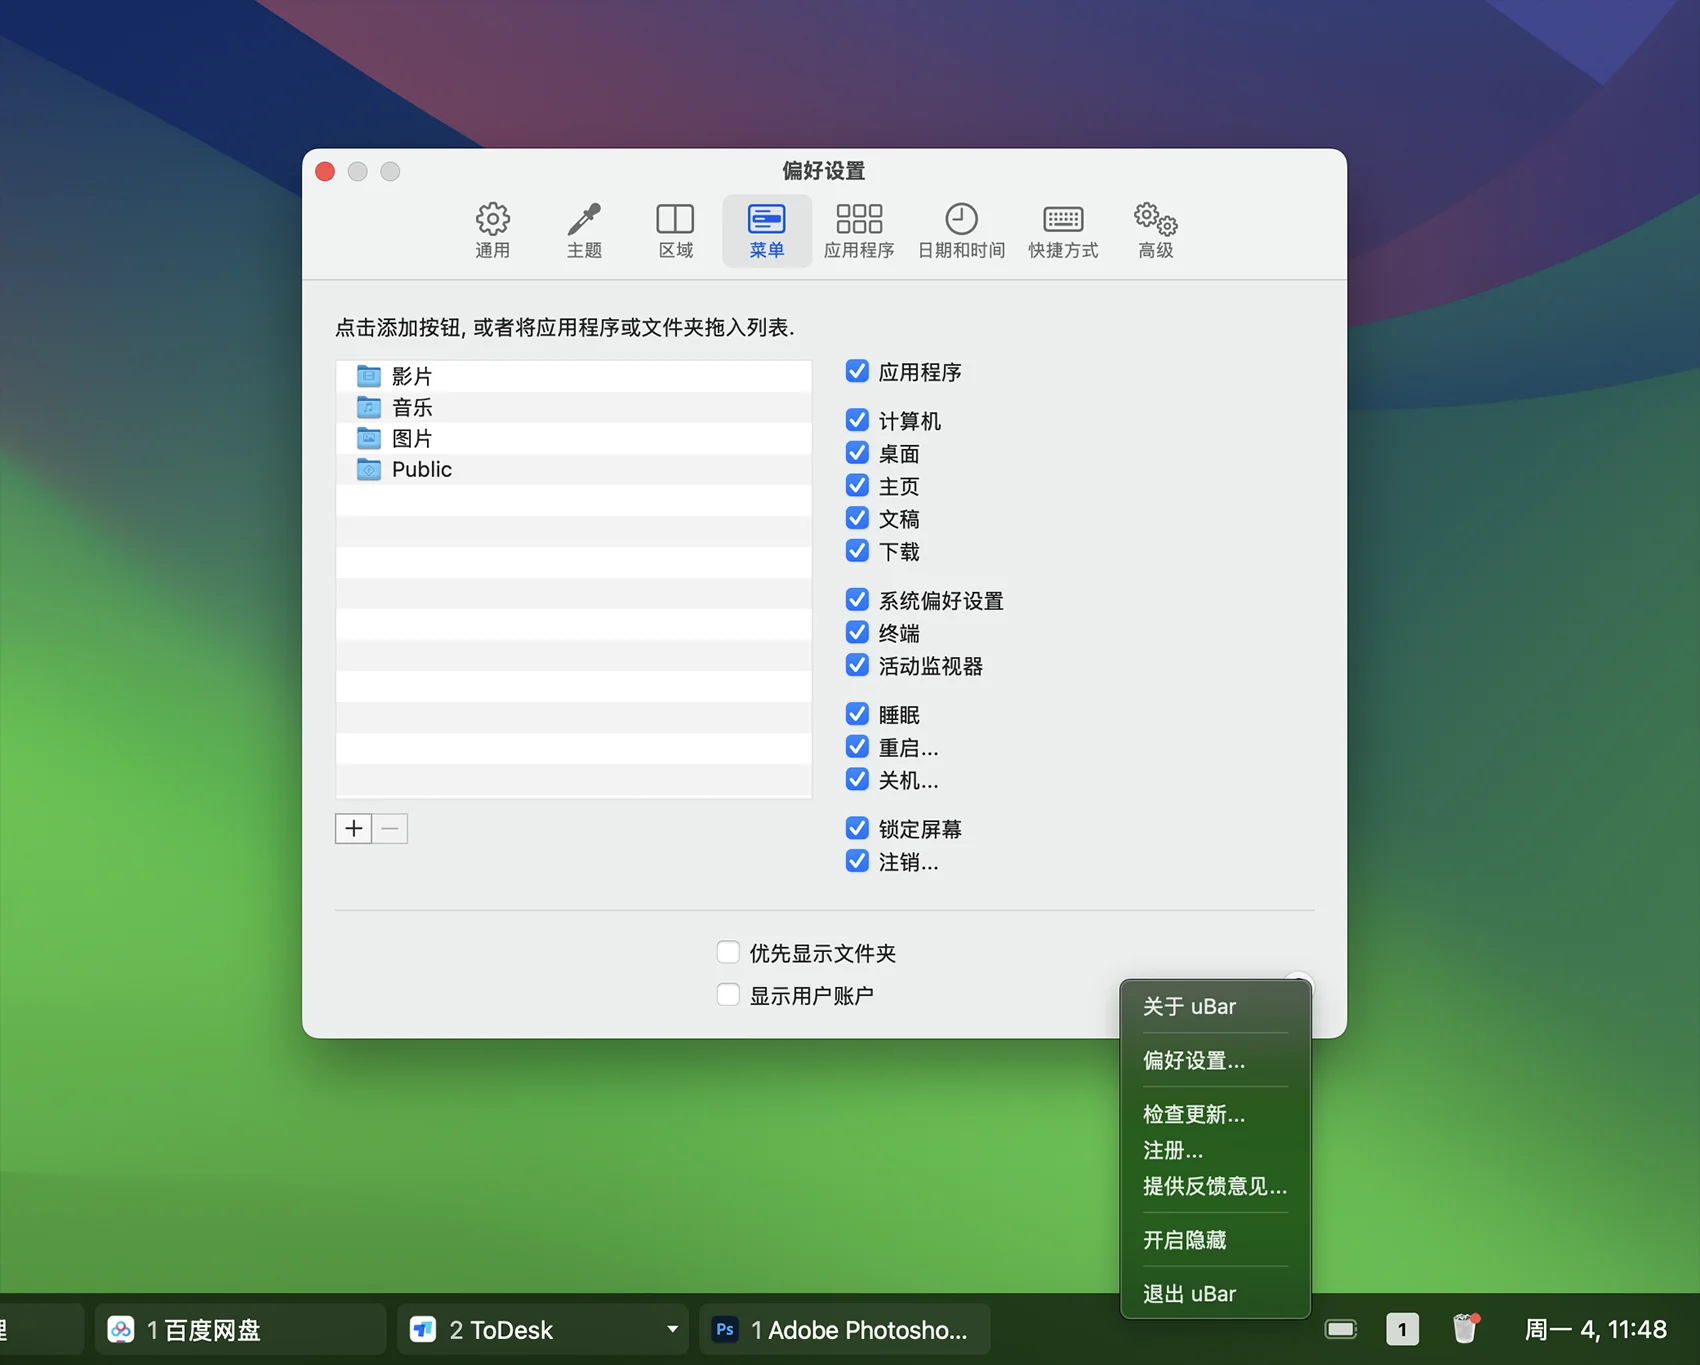The width and height of the screenshot is (1700, 1365).
Task: Open the 高级 advanced tab
Action: tap(1155, 231)
